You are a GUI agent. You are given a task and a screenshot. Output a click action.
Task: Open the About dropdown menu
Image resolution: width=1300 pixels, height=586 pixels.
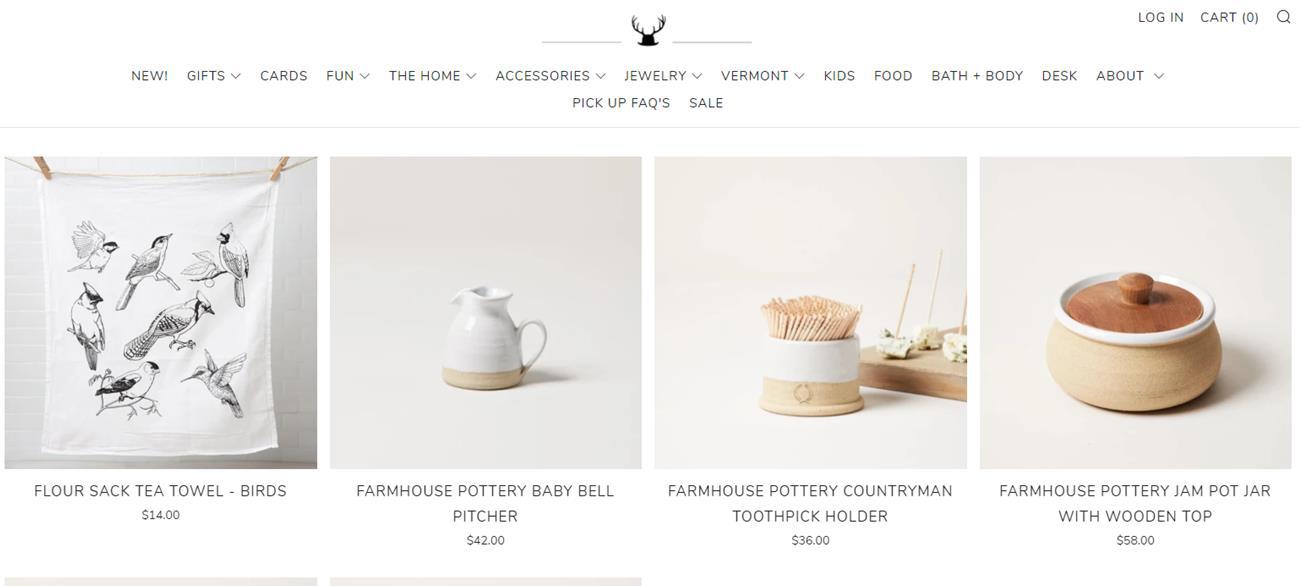click(x=1130, y=76)
